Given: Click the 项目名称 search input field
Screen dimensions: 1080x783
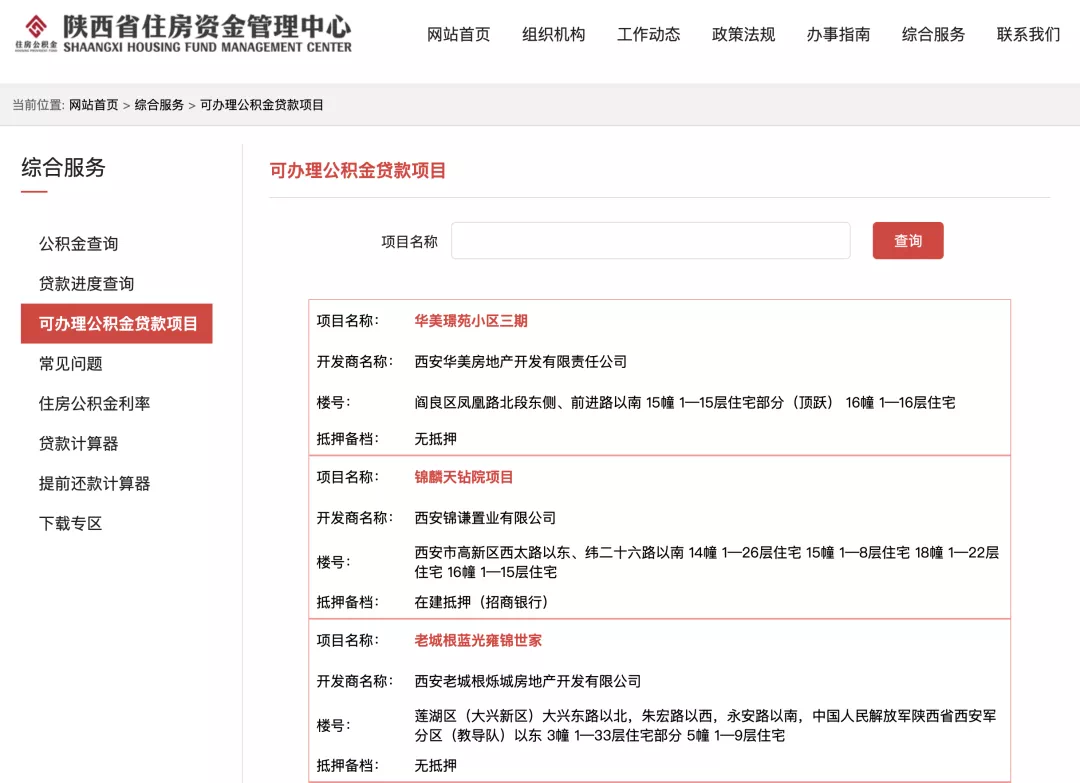Looking at the screenshot, I should (x=650, y=241).
